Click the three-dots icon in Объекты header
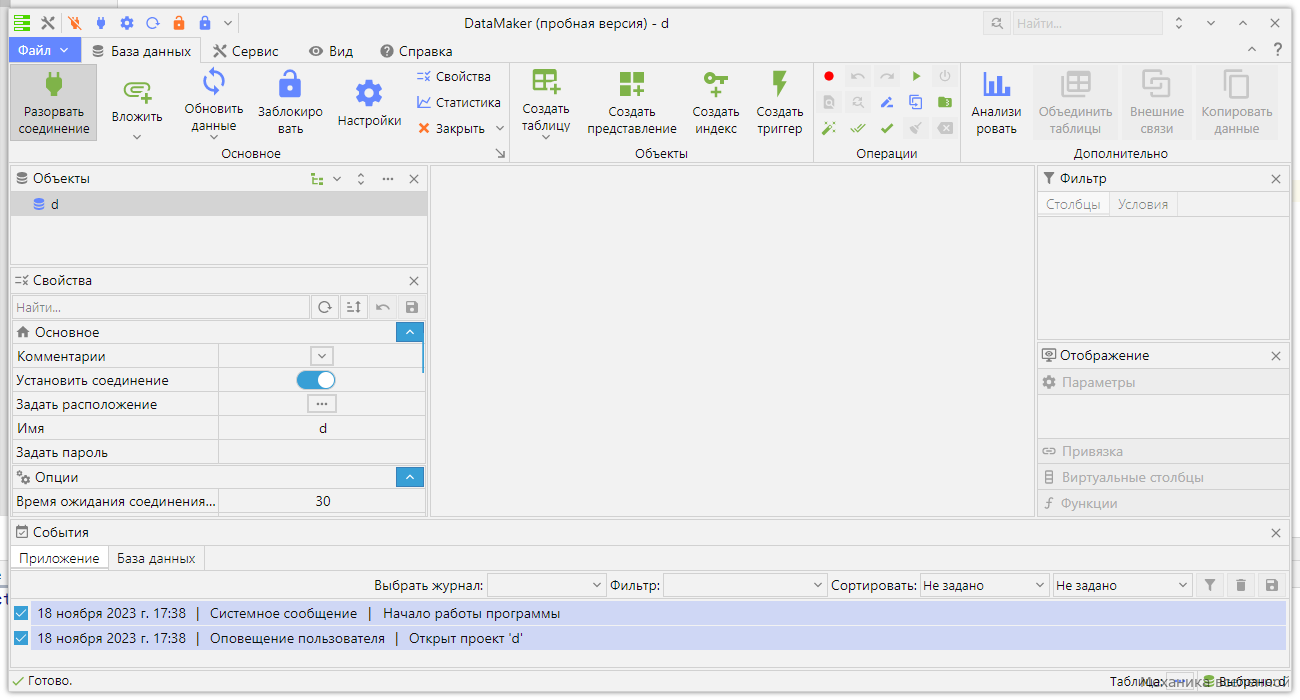The image size is (1300, 700). [388, 179]
